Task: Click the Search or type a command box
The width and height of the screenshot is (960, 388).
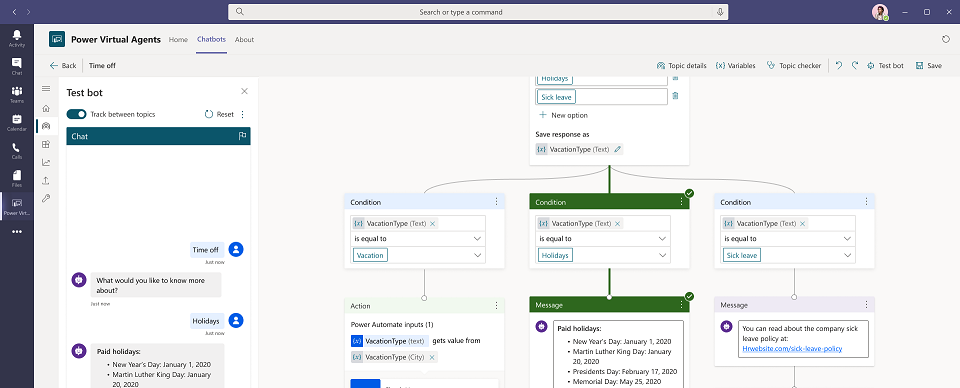Action: 478,12
